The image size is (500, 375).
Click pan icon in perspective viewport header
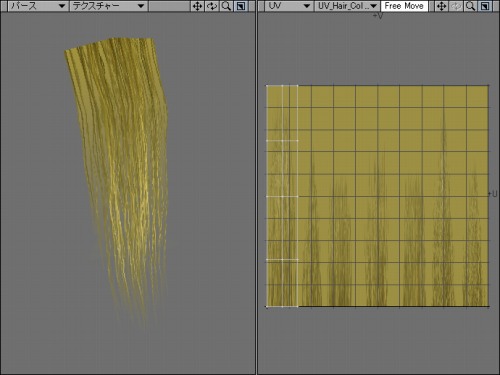pos(197,6)
